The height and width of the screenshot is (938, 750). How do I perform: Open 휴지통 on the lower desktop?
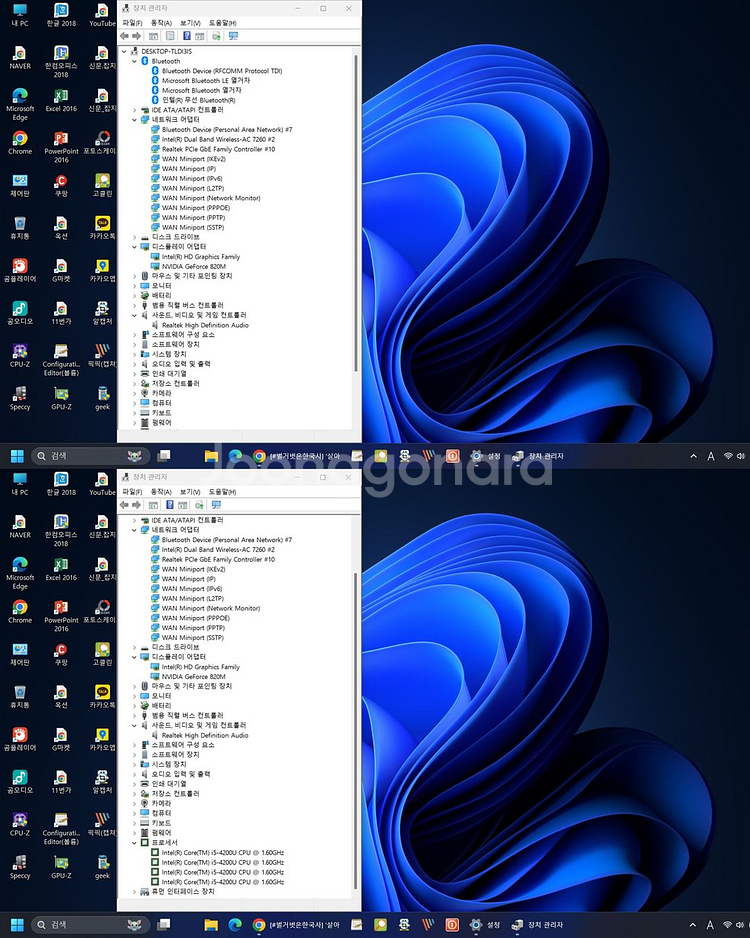pos(20,696)
